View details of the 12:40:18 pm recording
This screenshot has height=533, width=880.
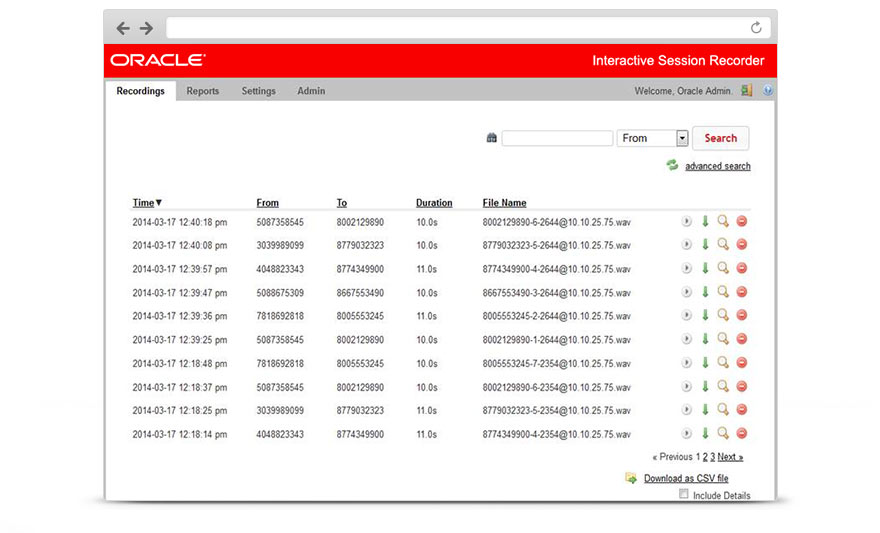723,222
